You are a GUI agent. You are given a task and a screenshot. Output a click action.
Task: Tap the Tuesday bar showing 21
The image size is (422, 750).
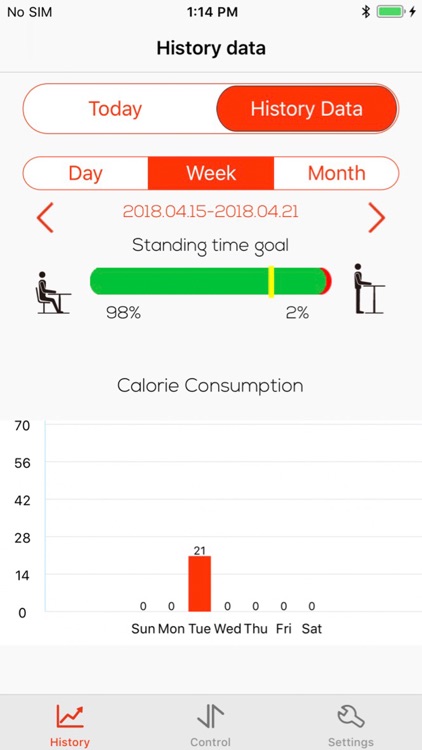coord(200,584)
